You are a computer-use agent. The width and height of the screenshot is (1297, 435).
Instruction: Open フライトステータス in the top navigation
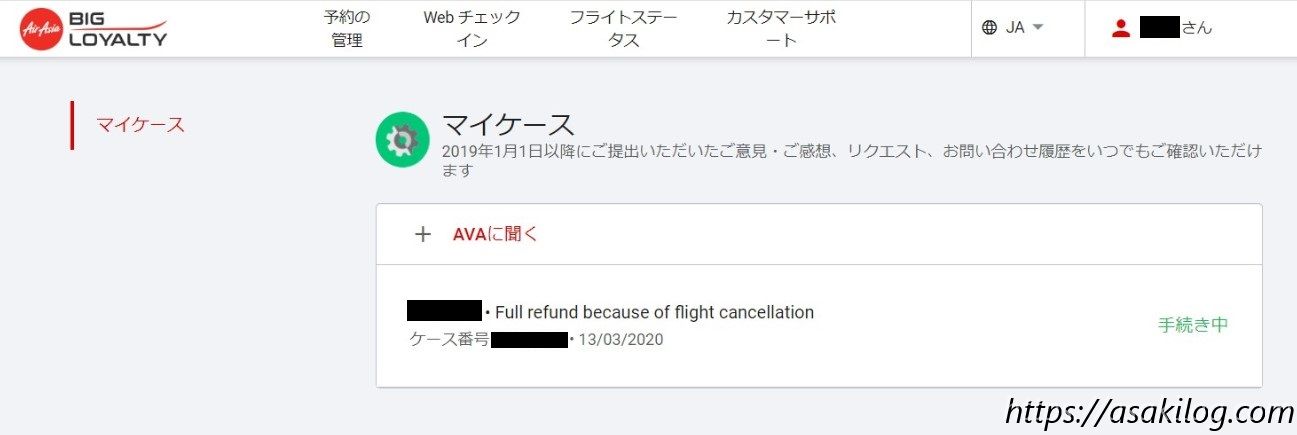(624, 29)
